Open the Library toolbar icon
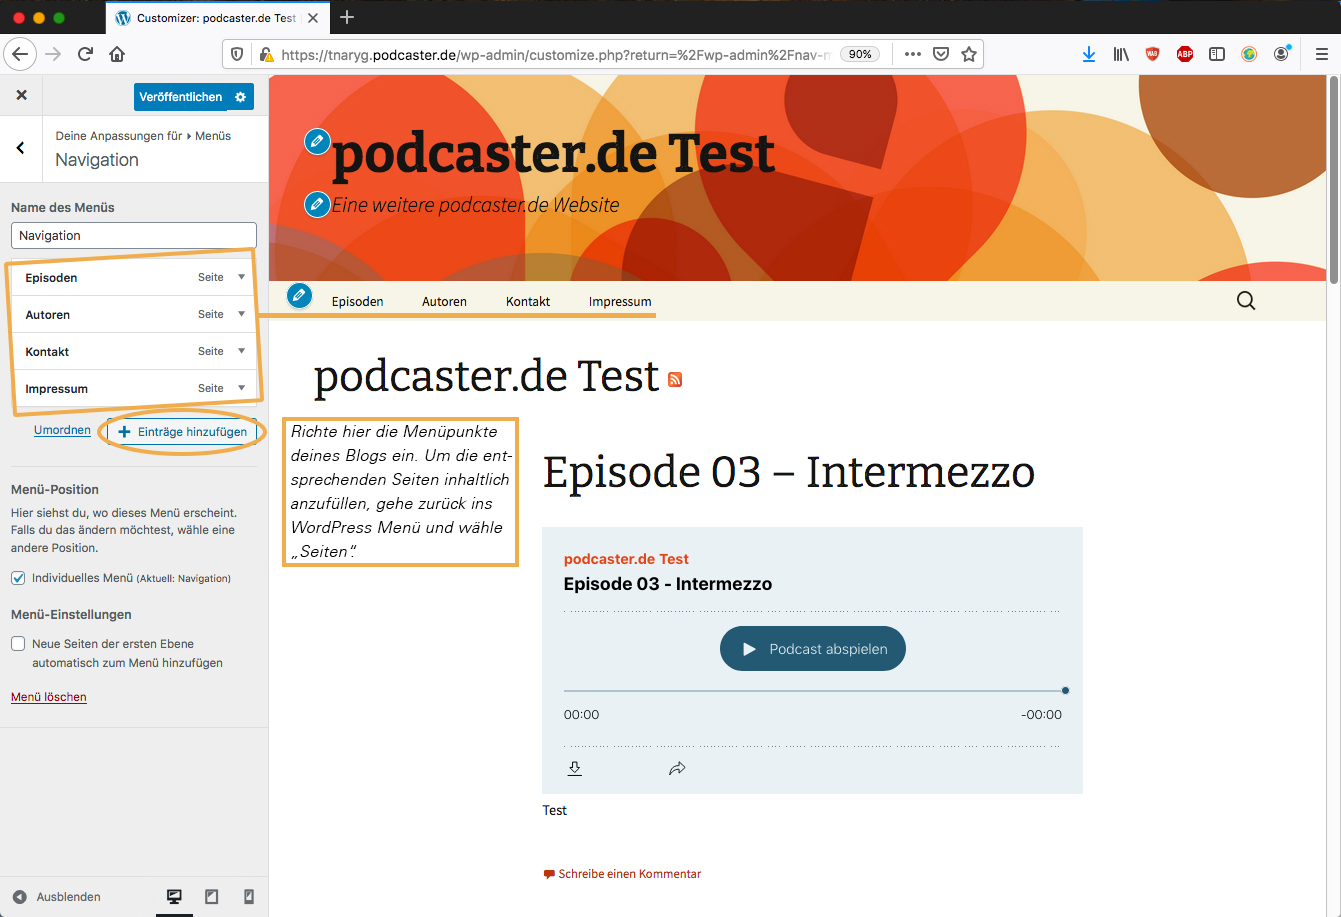 1121,54
